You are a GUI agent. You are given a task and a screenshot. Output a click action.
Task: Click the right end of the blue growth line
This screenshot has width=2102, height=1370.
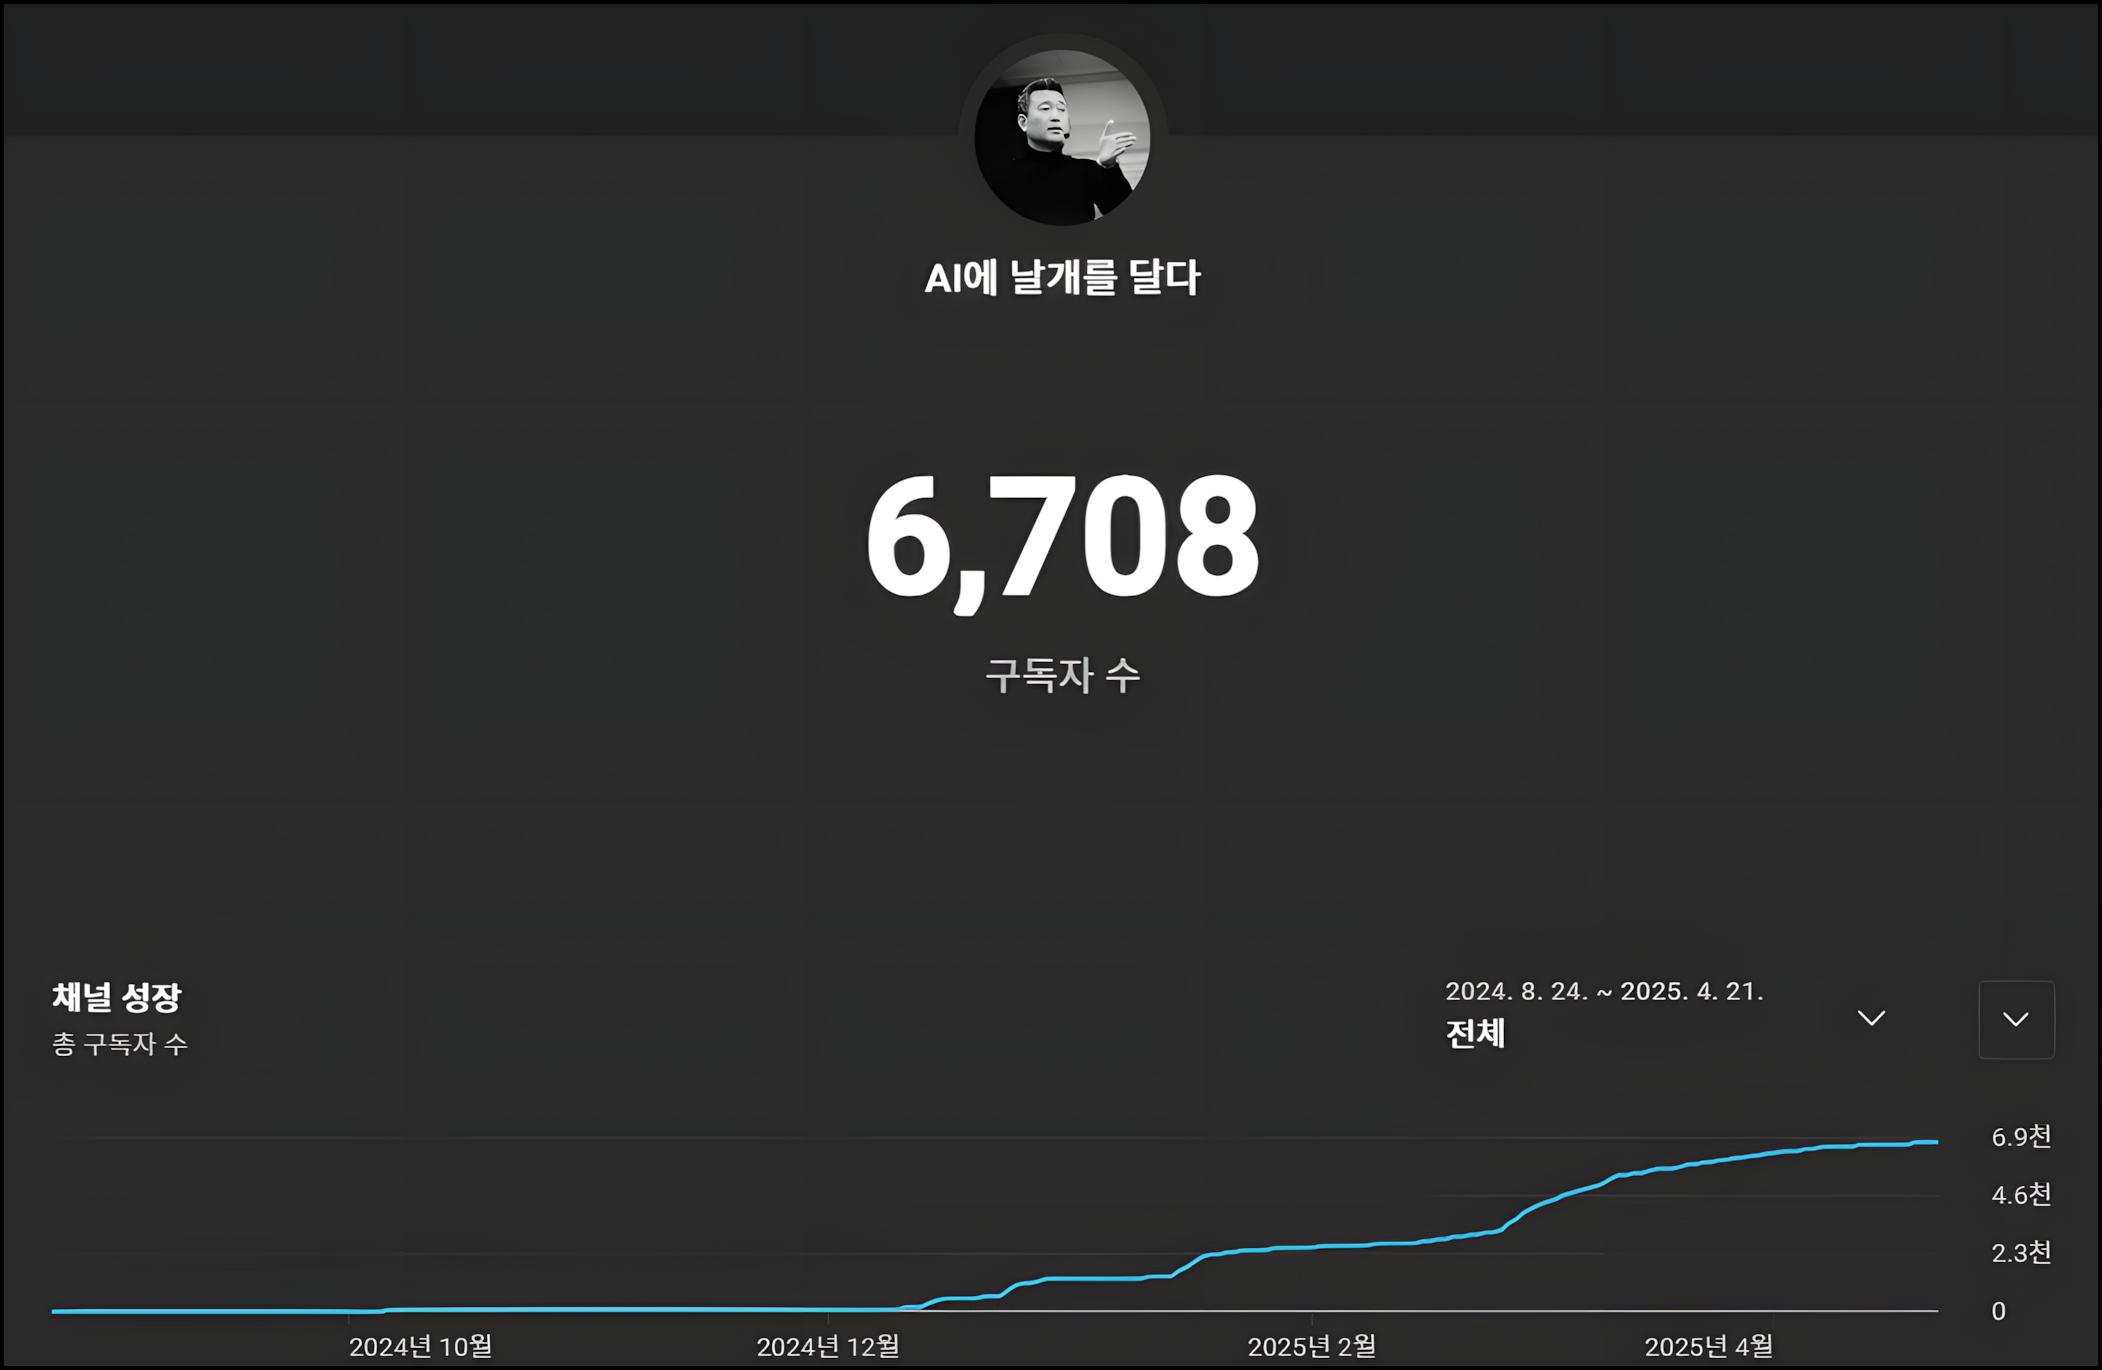coord(1934,1142)
